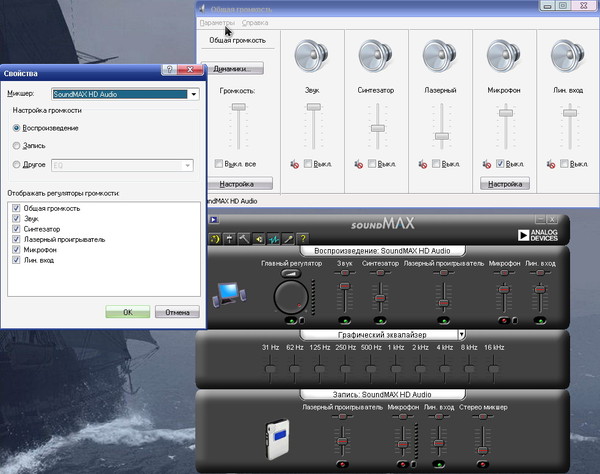Click the SoundMAX play icon in title corner
This screenshot has width=600, height=474.
(x=214, y=220)
